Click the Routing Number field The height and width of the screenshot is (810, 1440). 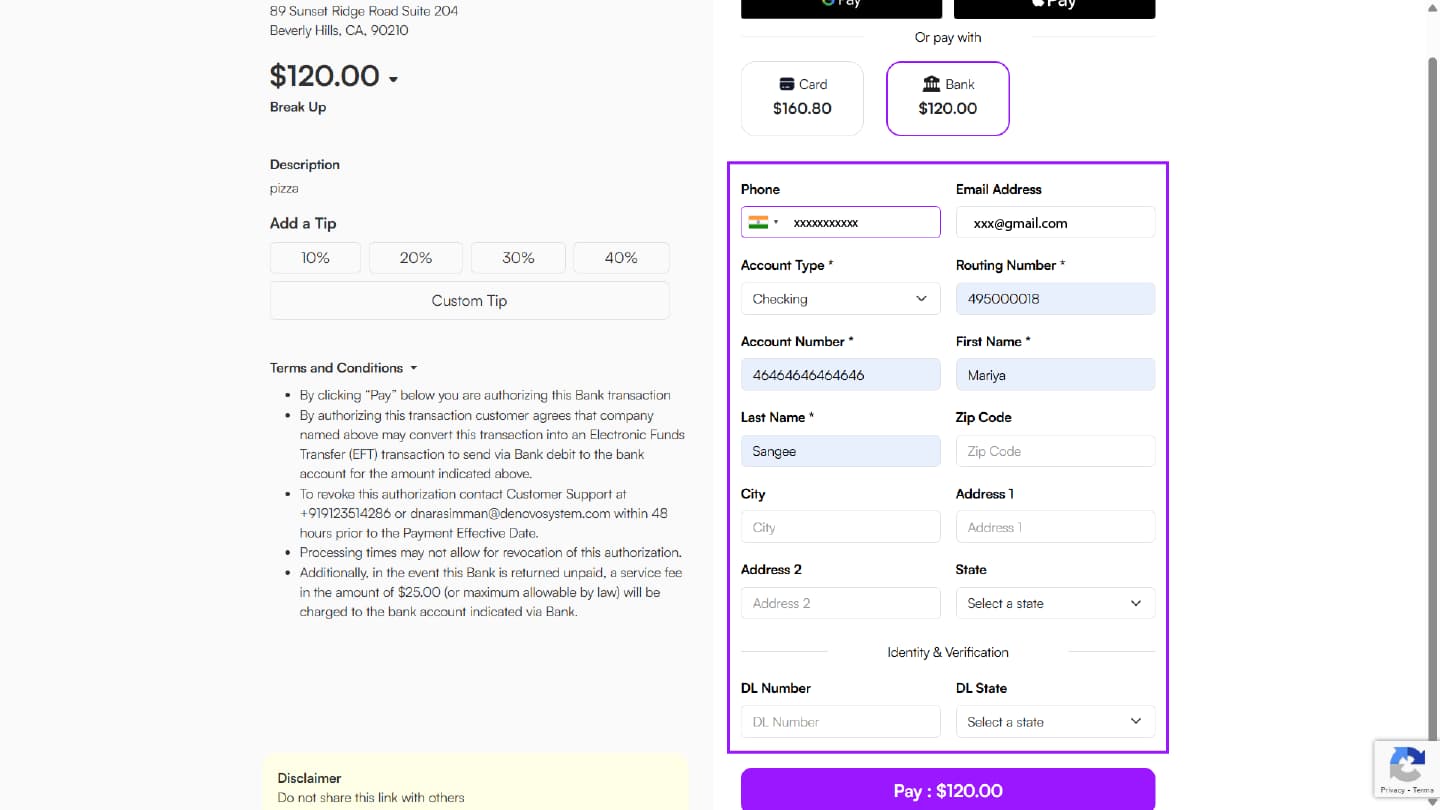pyautogui.click(x=1055, y=299)
